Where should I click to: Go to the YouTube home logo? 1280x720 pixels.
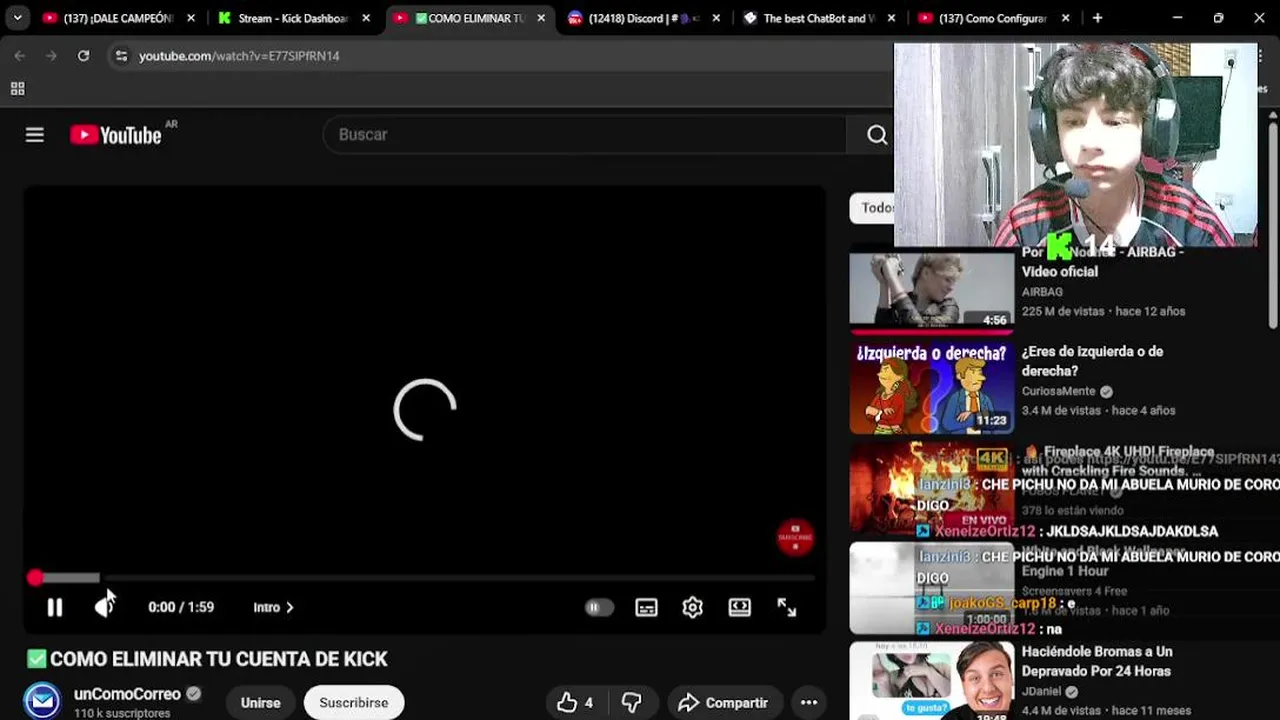point(116,135)
